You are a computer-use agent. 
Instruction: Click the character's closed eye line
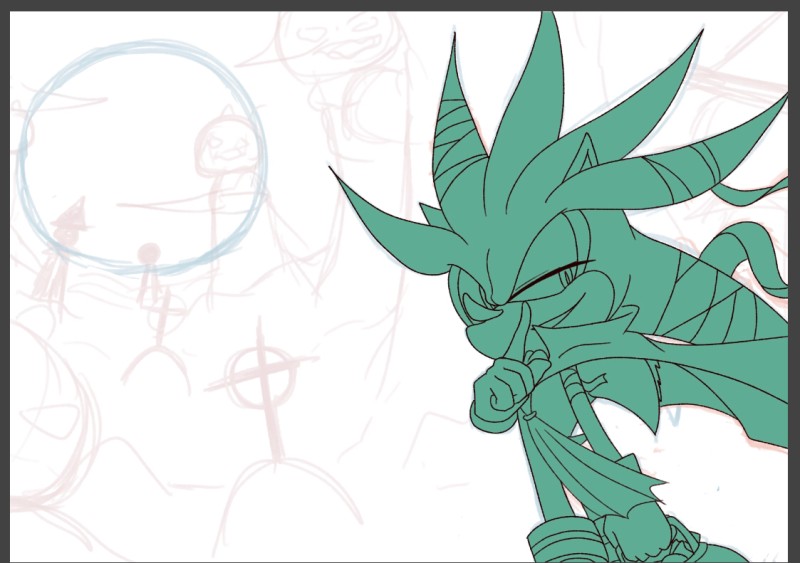point(551,279)
